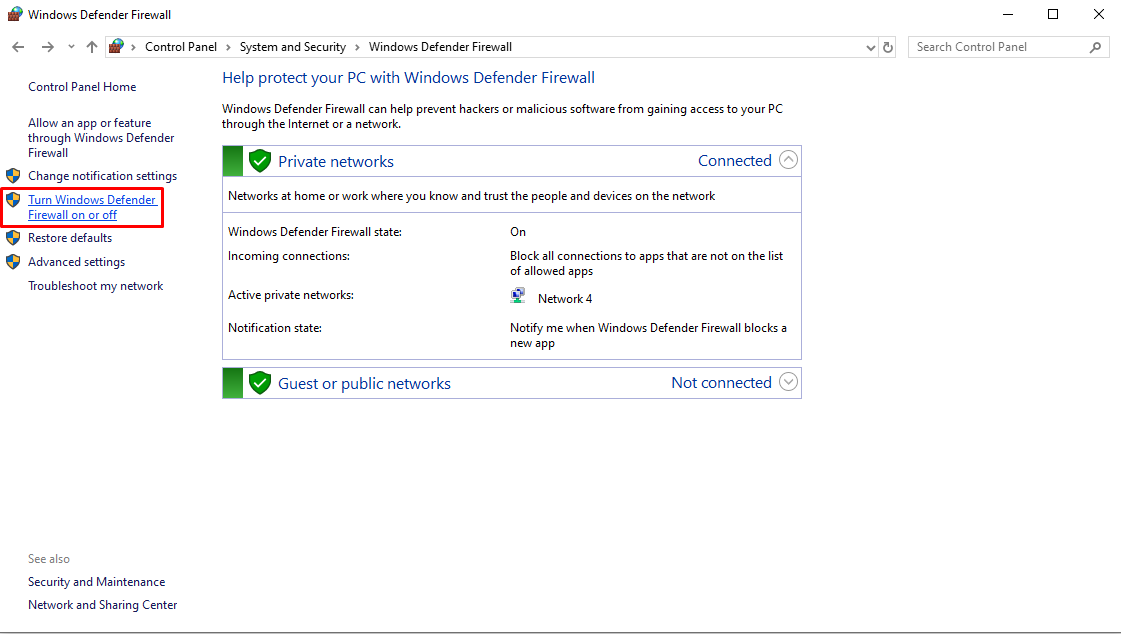Open Security and Maintenance
The image size is (1121, 634).
pos(97,582)
